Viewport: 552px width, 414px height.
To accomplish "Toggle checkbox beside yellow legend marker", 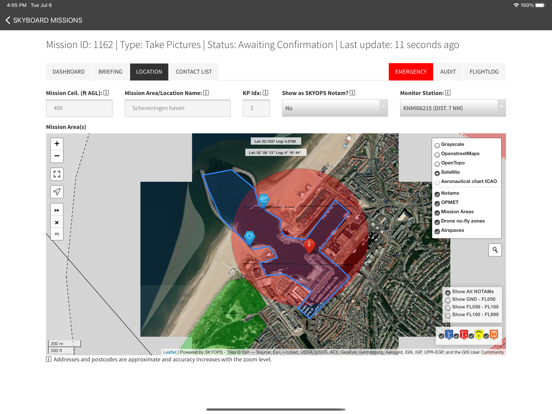I will (471, 336).
